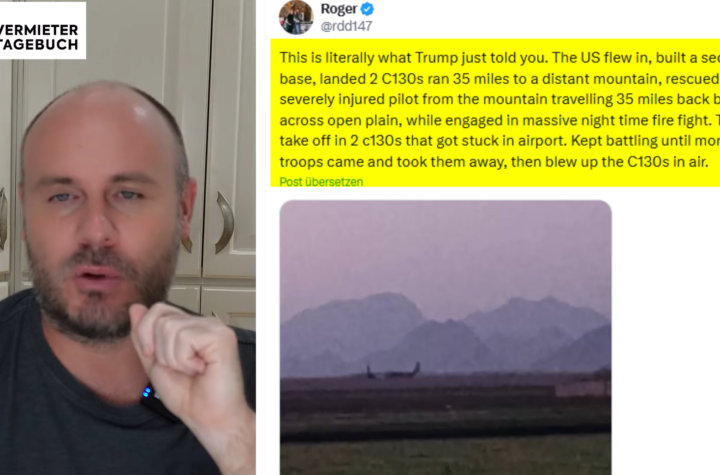Click the aircraft silhouette on the runway
Viewport: 720px width, 475px height.
pyautogui.click(x=394, y=371)
